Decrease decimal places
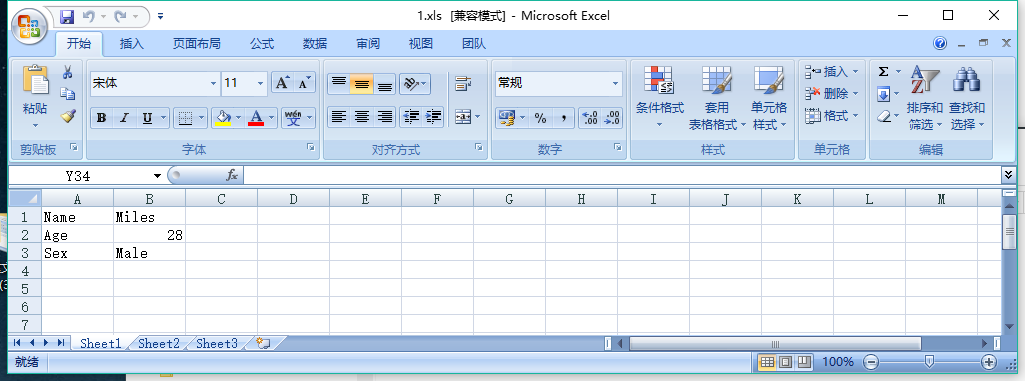 [x=612, y=118]
